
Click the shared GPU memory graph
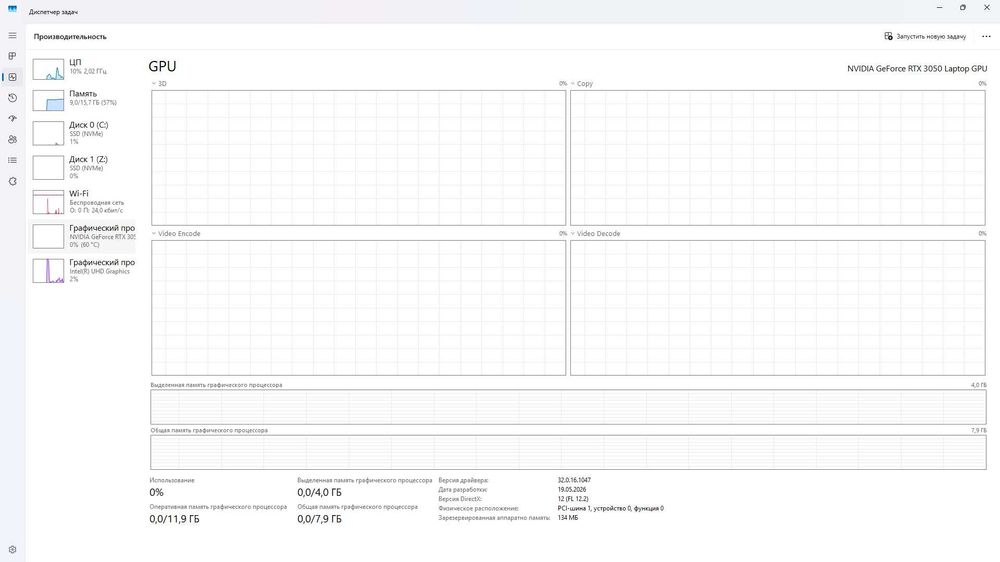click(x=568, y=452)
